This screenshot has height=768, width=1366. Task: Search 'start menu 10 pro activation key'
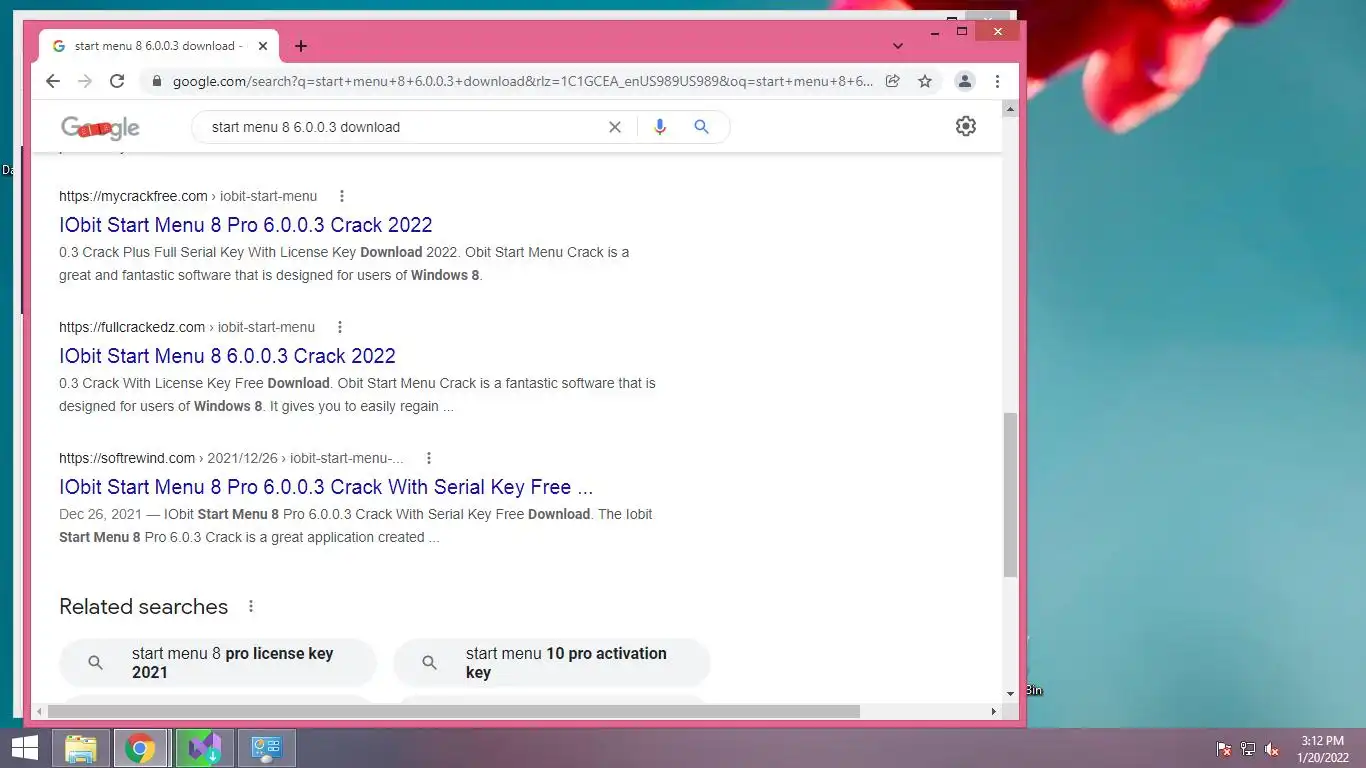tap(552, 662)
